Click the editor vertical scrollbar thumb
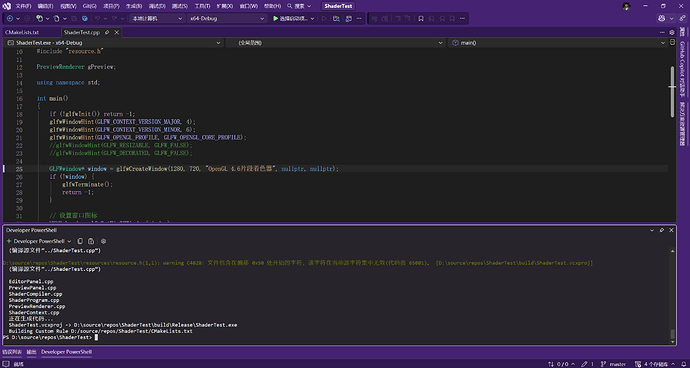The height and width of the screenshot is (368, 690). point(672,92)
